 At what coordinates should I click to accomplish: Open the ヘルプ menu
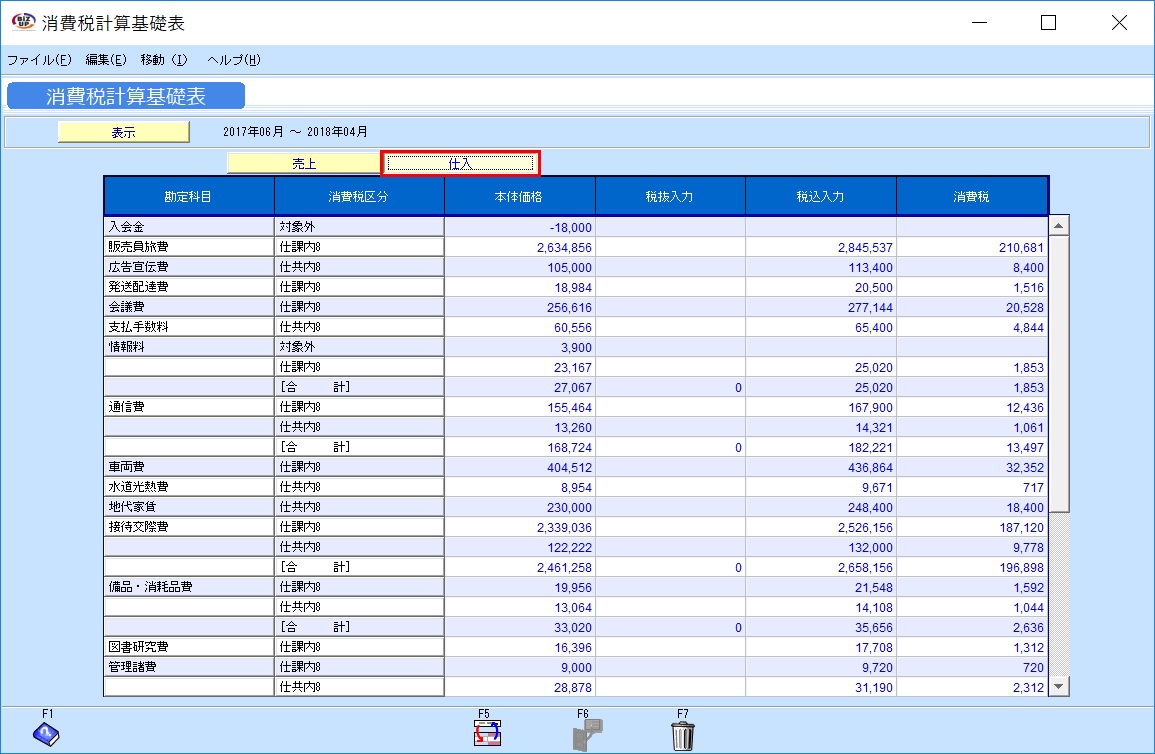(x=232, y=60)
